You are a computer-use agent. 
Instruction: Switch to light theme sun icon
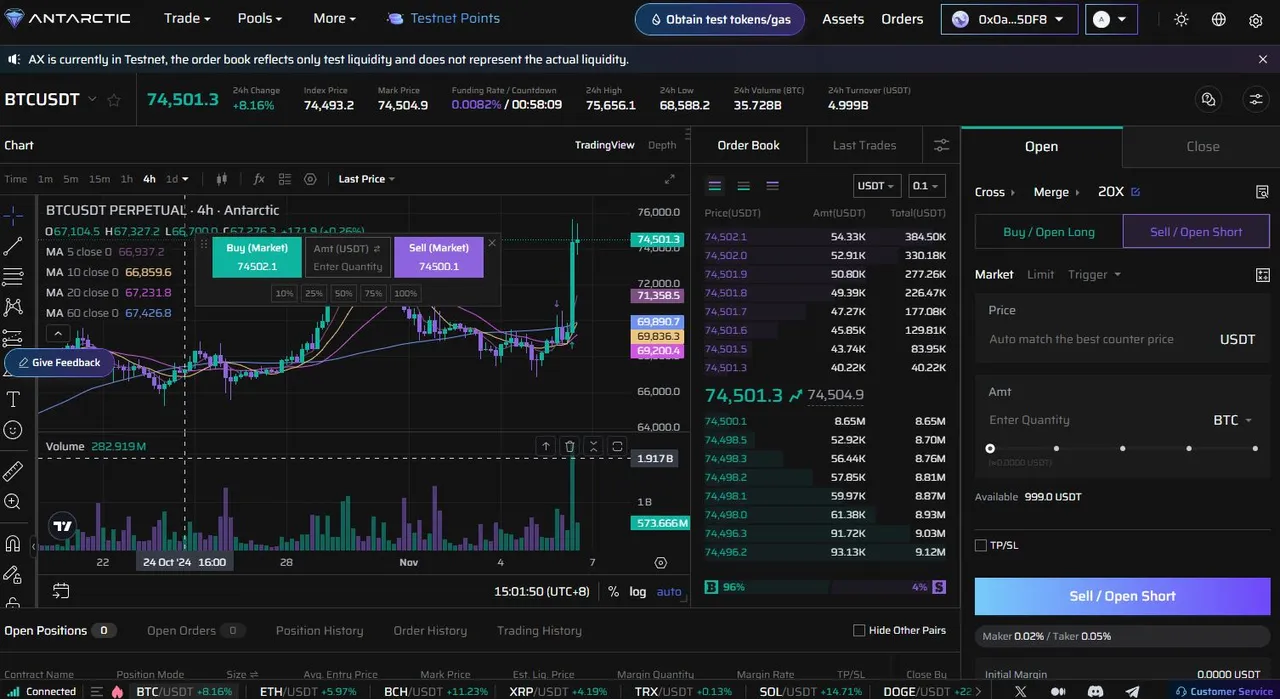(x=1181, y=19)
